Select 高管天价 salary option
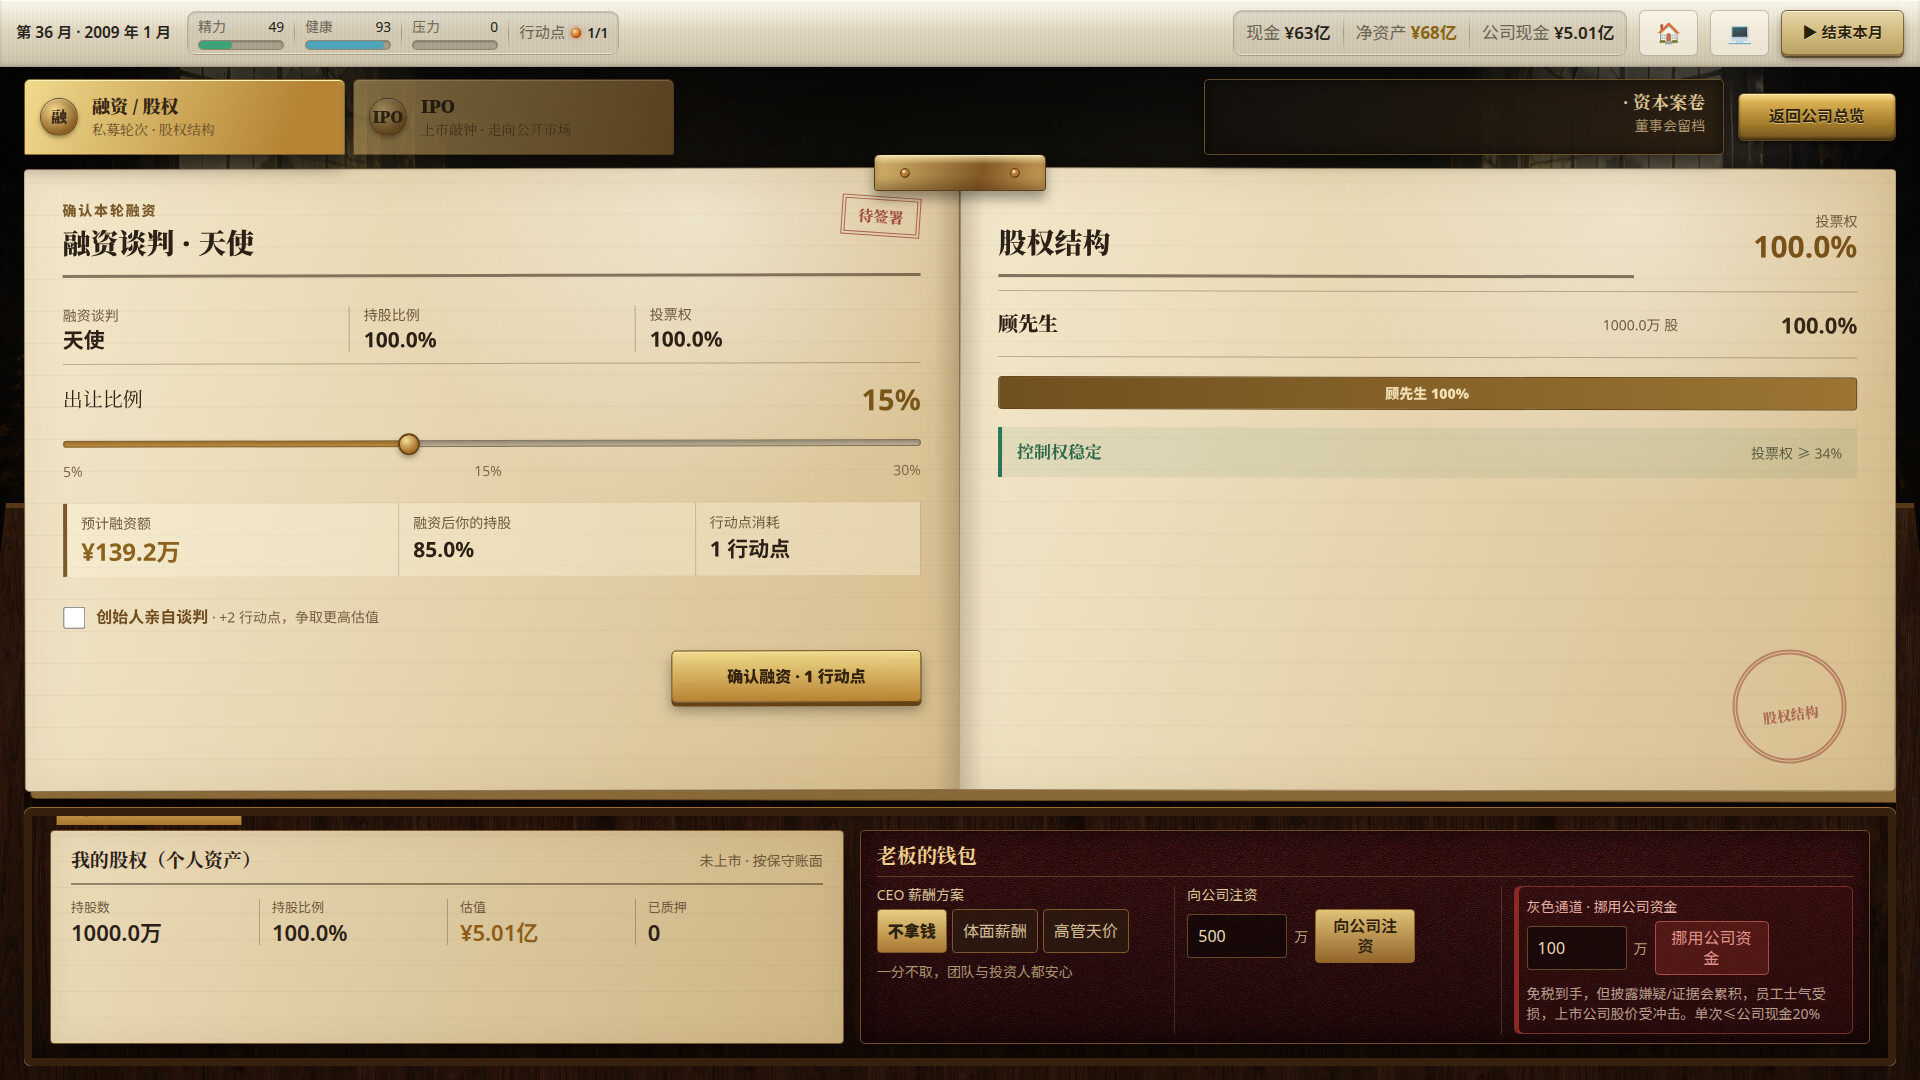Screen dimensions: 1920x1080 point(1085,931)
